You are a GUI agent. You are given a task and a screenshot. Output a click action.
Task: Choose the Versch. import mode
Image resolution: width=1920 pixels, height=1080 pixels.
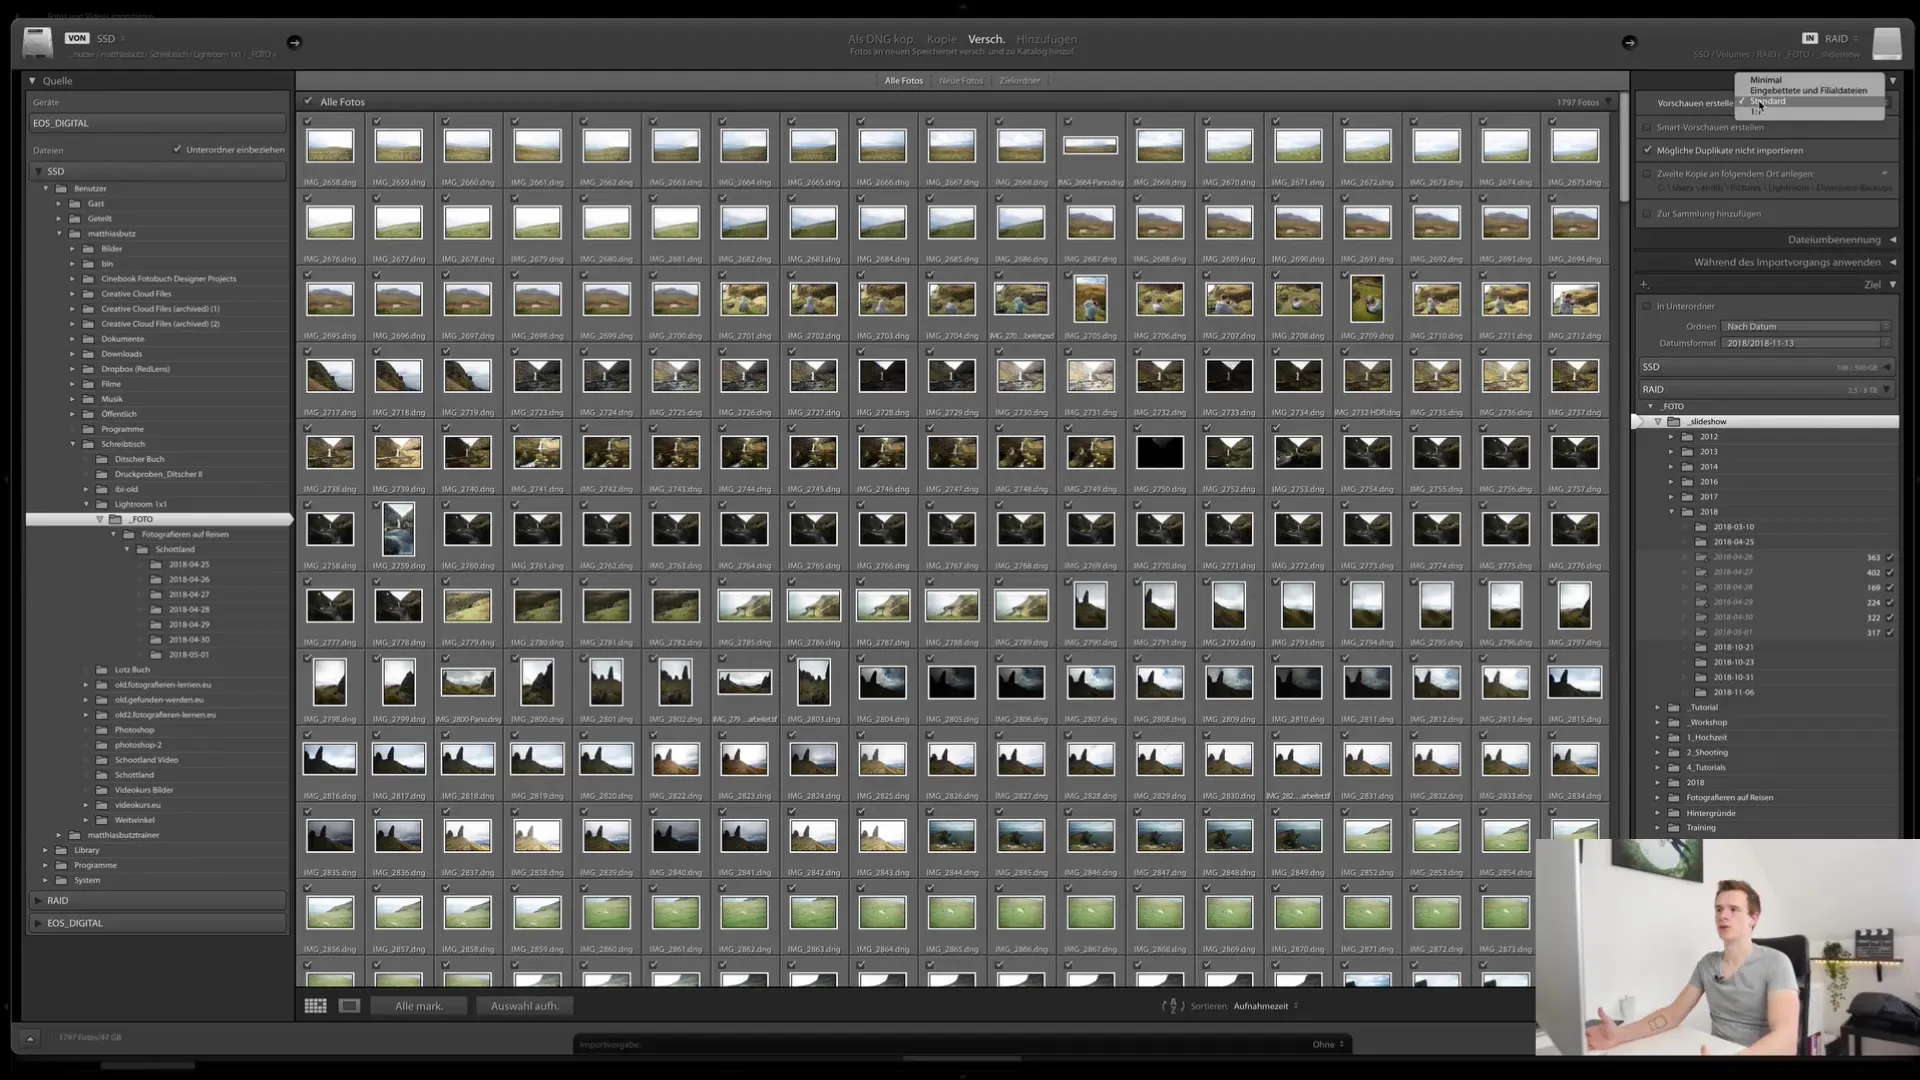(x=986, y=39)
